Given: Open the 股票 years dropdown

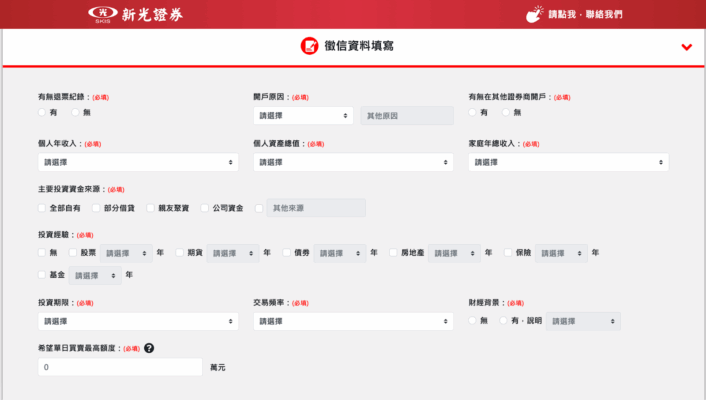Looking at the screenshot, I should coord(126,253).
